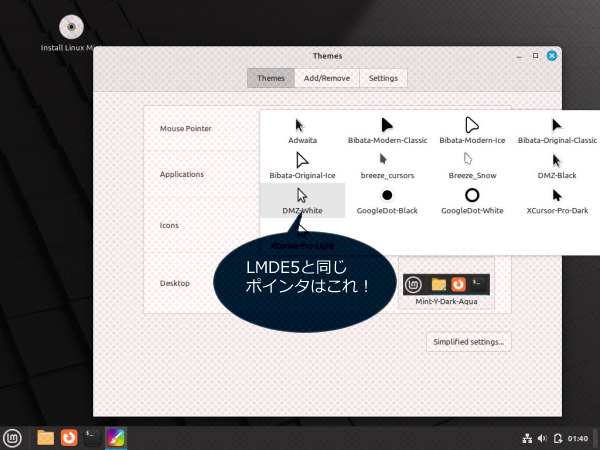Minimize the Themes window
This screenshot has height=450, width=600.
tap(519, 57)
